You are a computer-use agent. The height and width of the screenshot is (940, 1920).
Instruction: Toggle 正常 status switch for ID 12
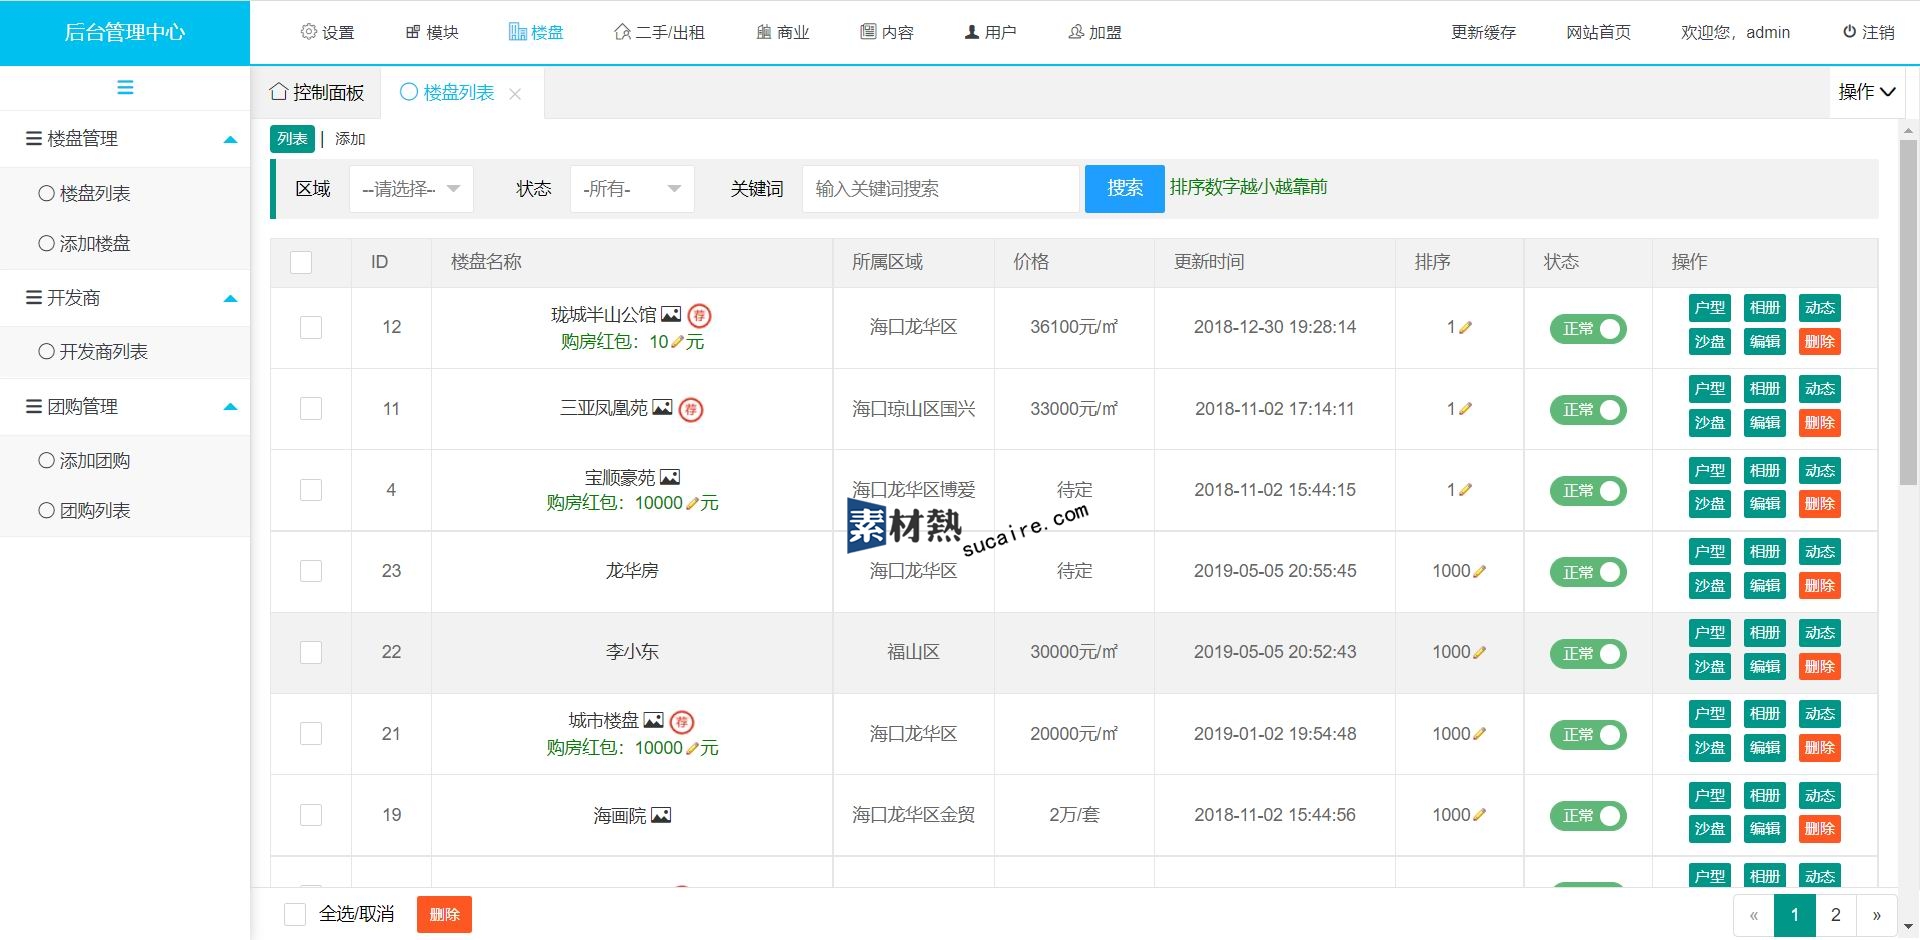pos(1588,328)
